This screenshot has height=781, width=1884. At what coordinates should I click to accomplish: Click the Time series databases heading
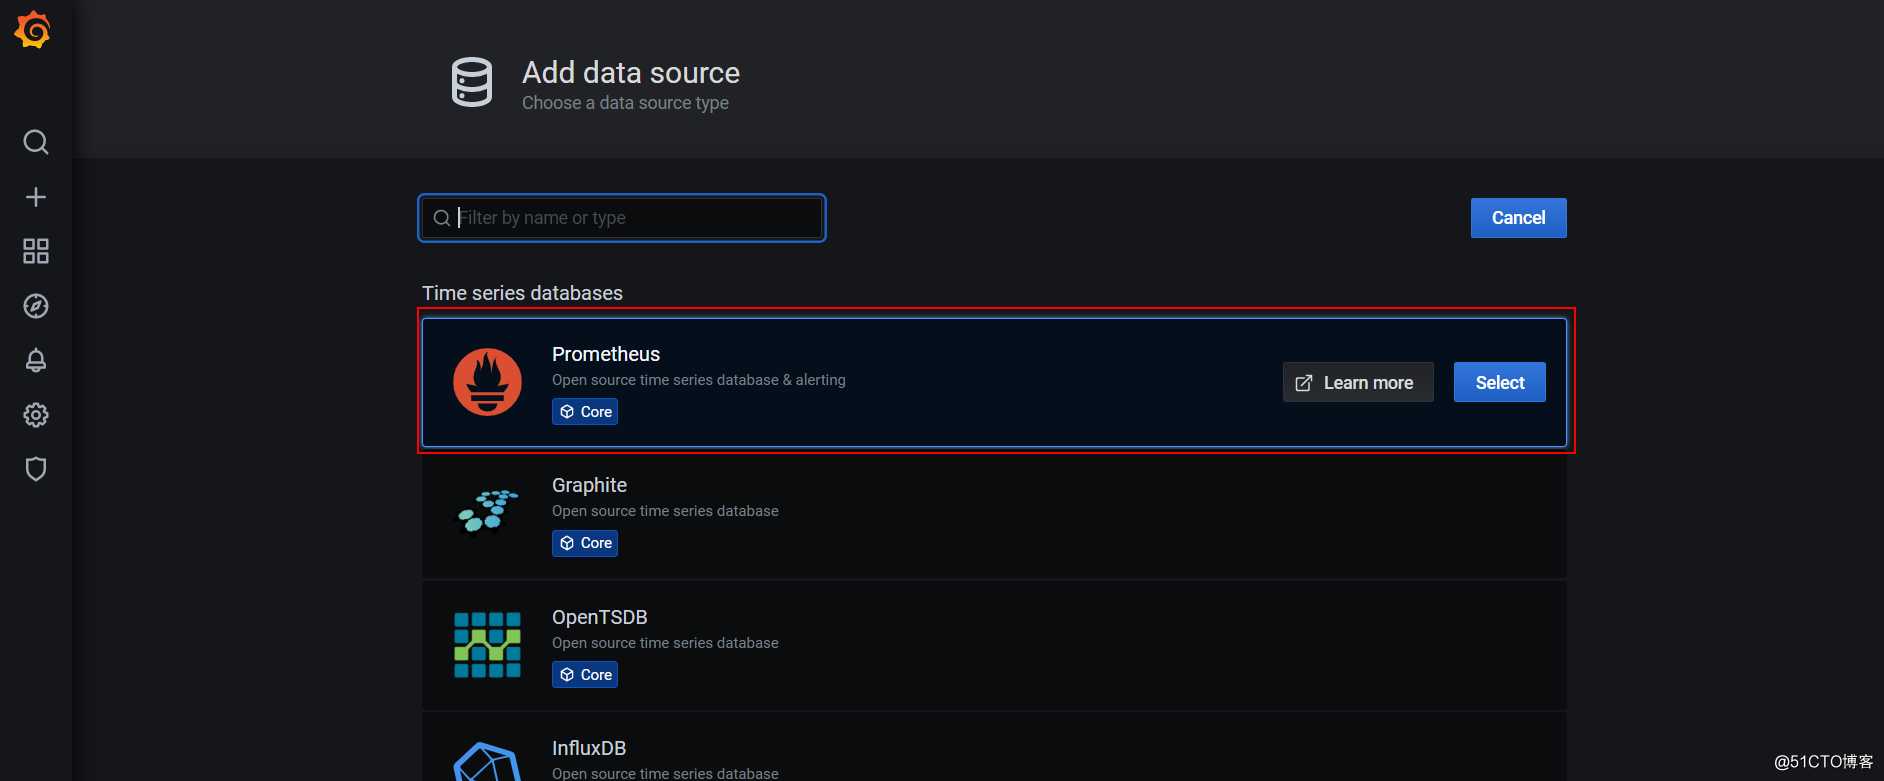(x=522, y=293)
